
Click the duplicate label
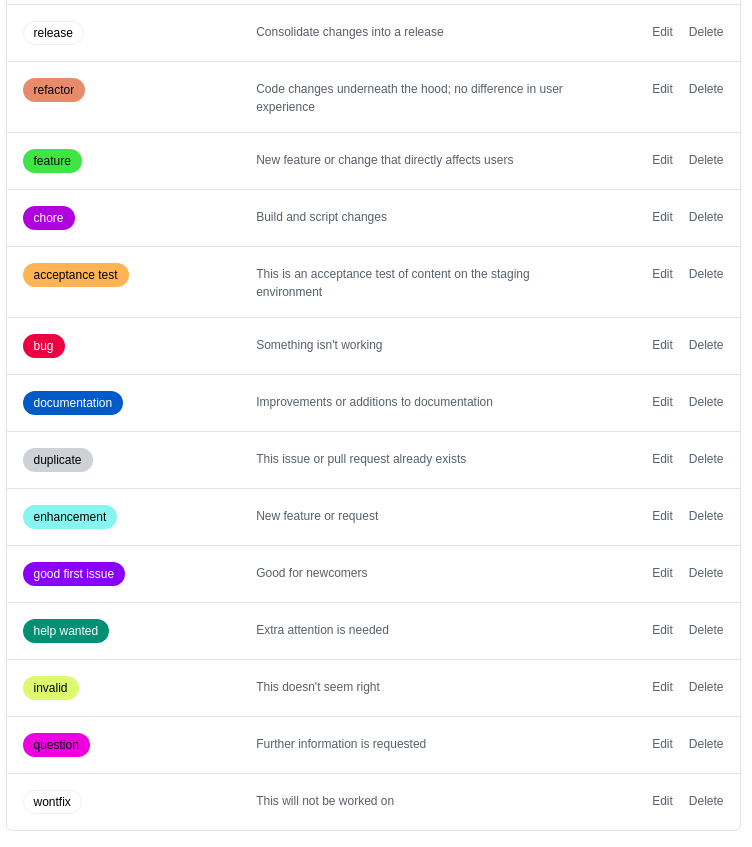tap(57, 460)
